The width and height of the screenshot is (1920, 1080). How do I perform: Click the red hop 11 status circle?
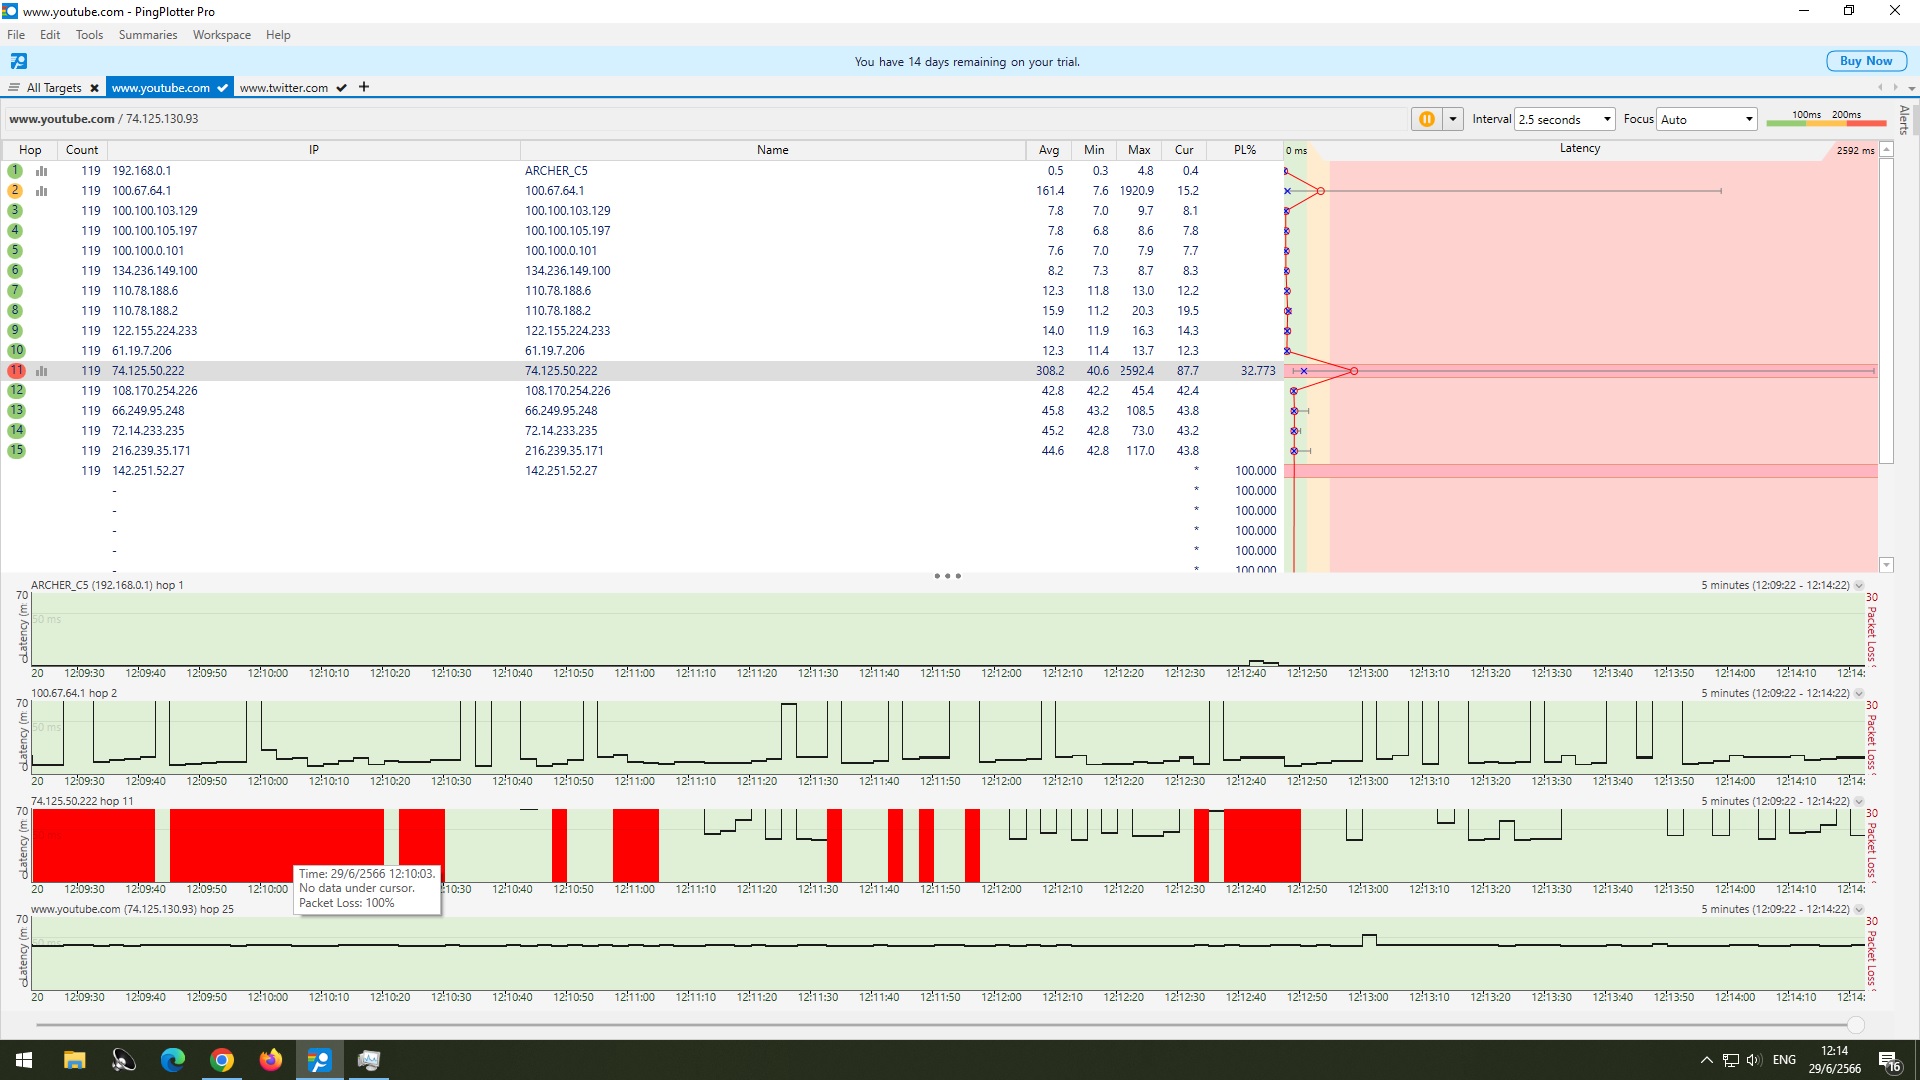click(x=16, y=371)
